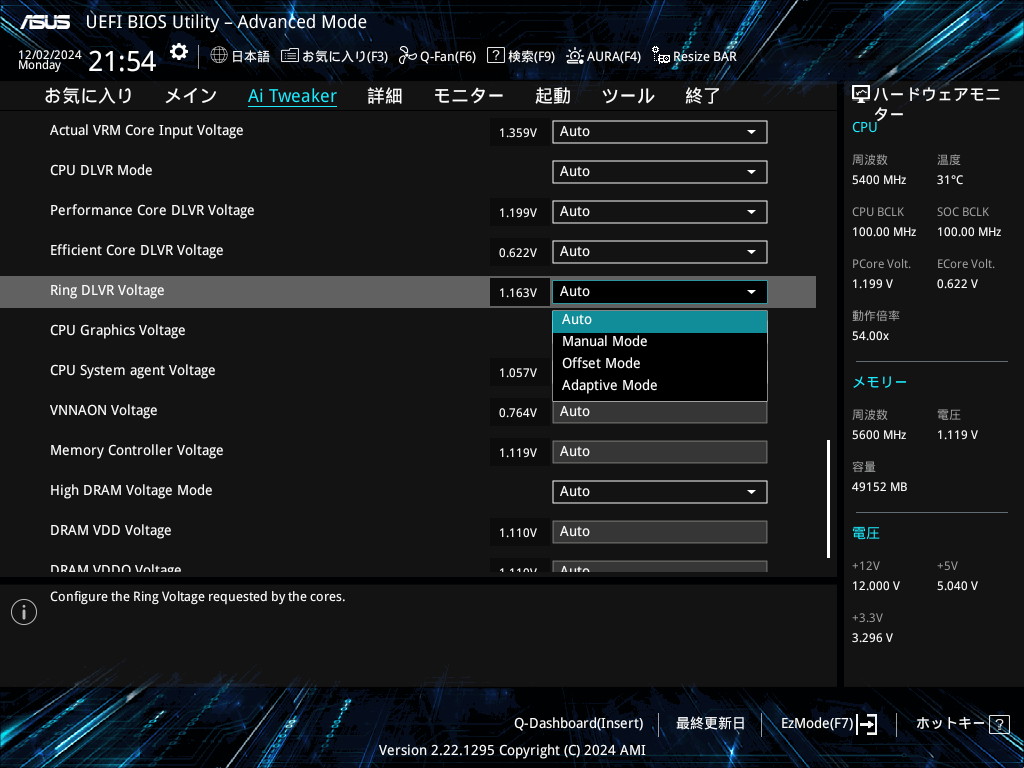Select VNNAON Voltage label
This screenshot has width=1024, height=768.
104,411
